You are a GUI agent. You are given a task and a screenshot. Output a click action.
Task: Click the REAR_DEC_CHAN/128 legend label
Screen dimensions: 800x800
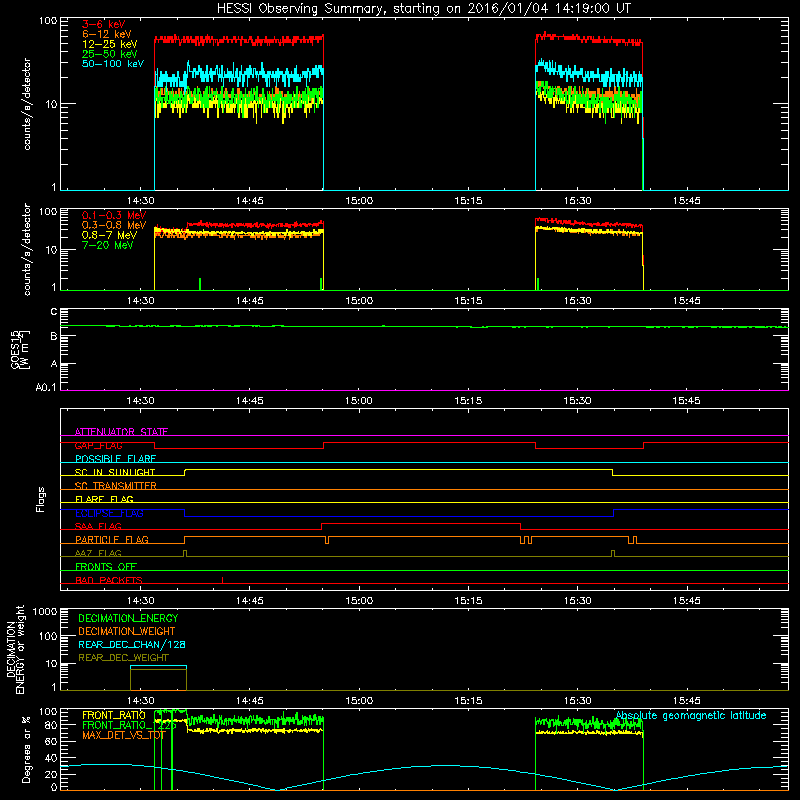click(x=132, y=644)
